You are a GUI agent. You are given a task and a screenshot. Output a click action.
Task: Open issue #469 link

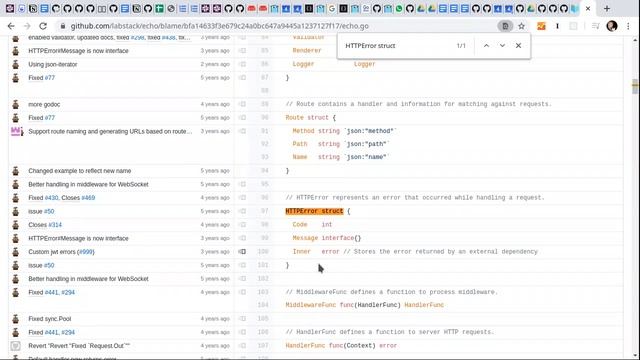click(88, 198)
